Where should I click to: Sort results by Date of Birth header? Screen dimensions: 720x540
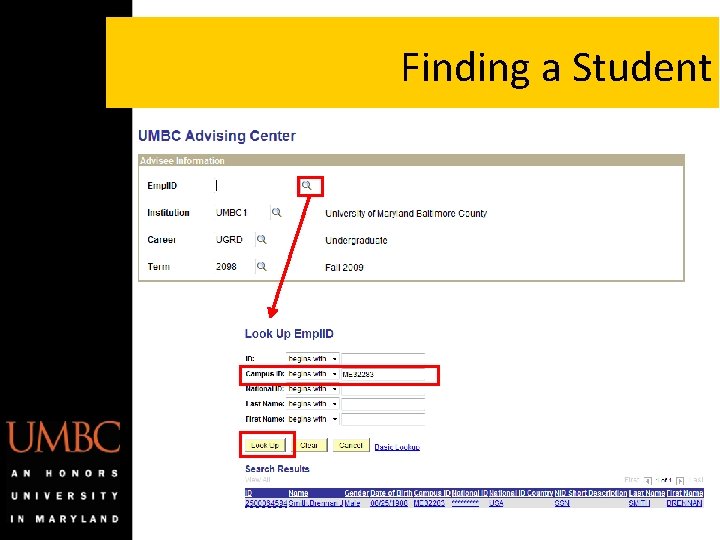pyautogui.click(x=391, y=493)
